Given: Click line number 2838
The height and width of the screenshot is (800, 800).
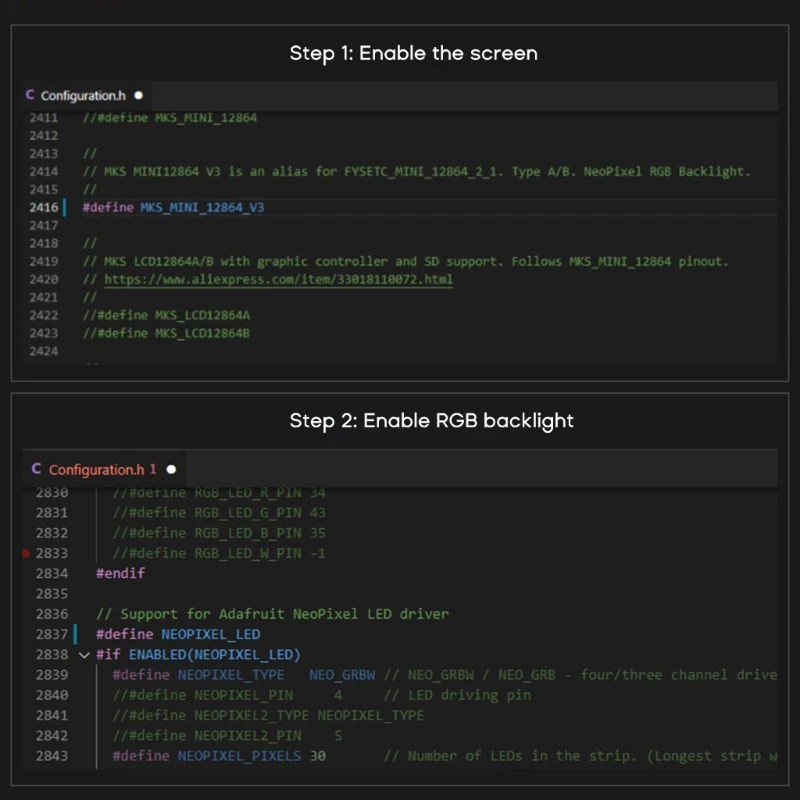Looking at the screenshot, I should [x=52, y=655].
